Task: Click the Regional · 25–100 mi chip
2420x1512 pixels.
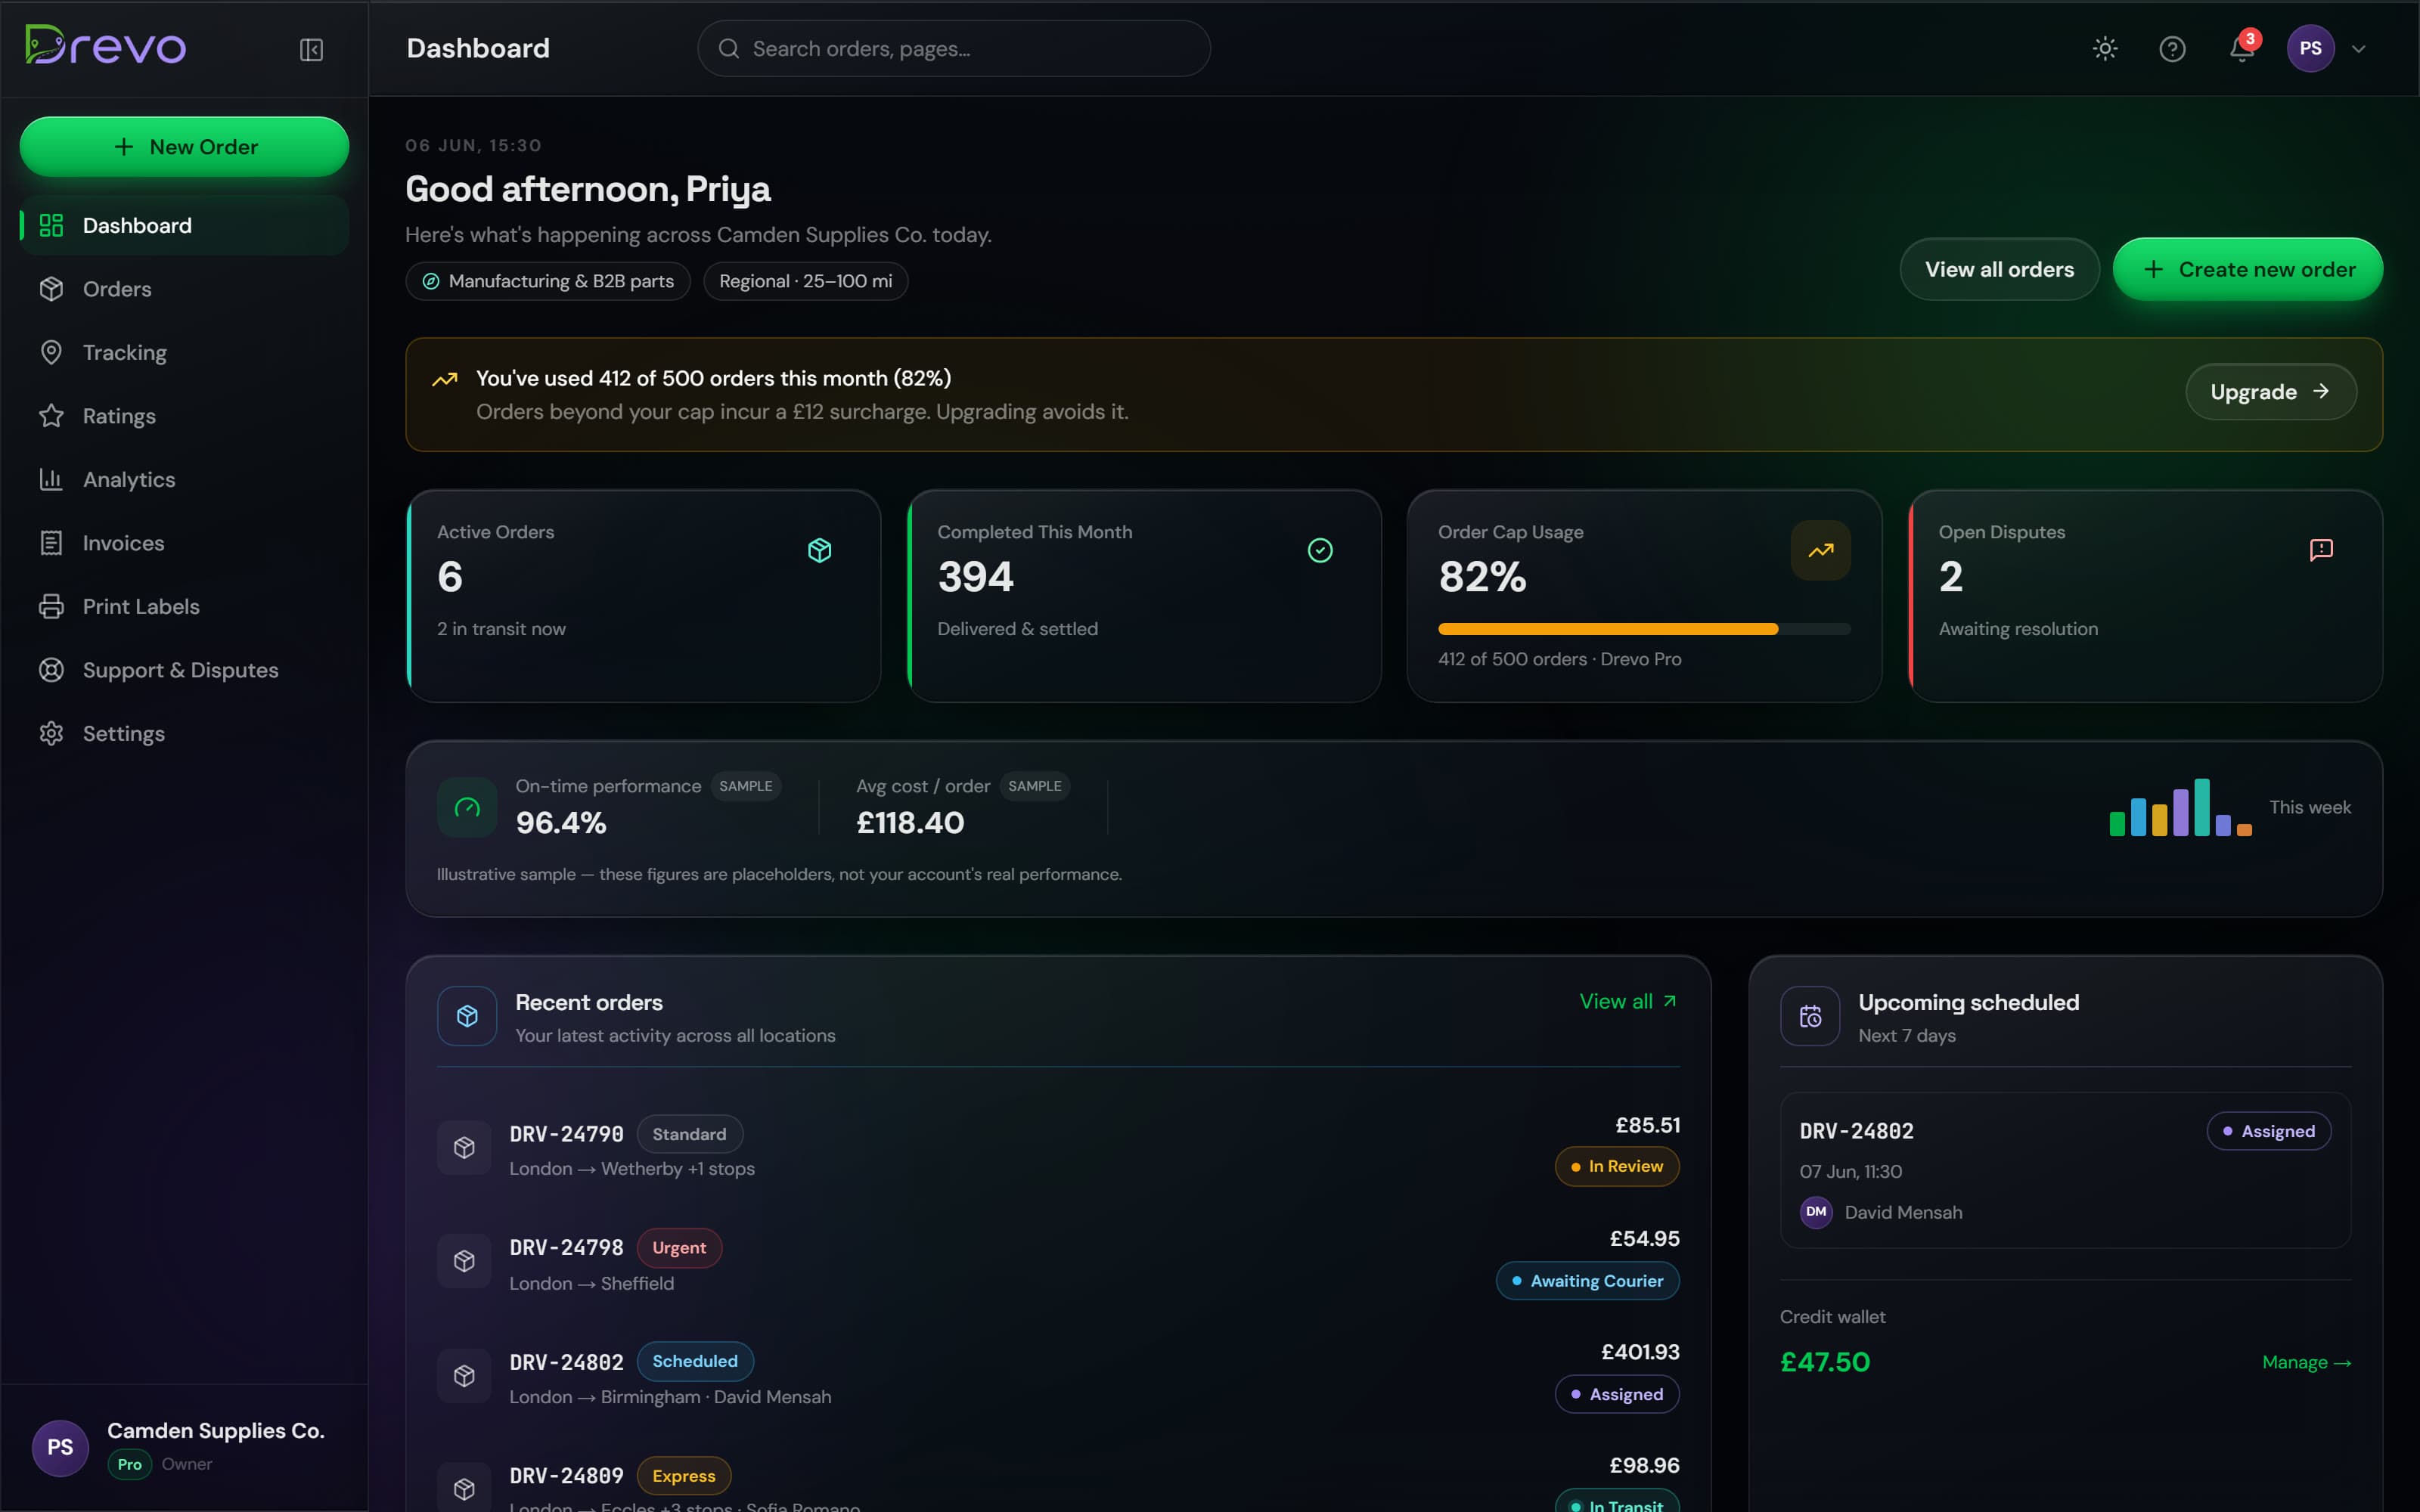Action: (805, 281)
